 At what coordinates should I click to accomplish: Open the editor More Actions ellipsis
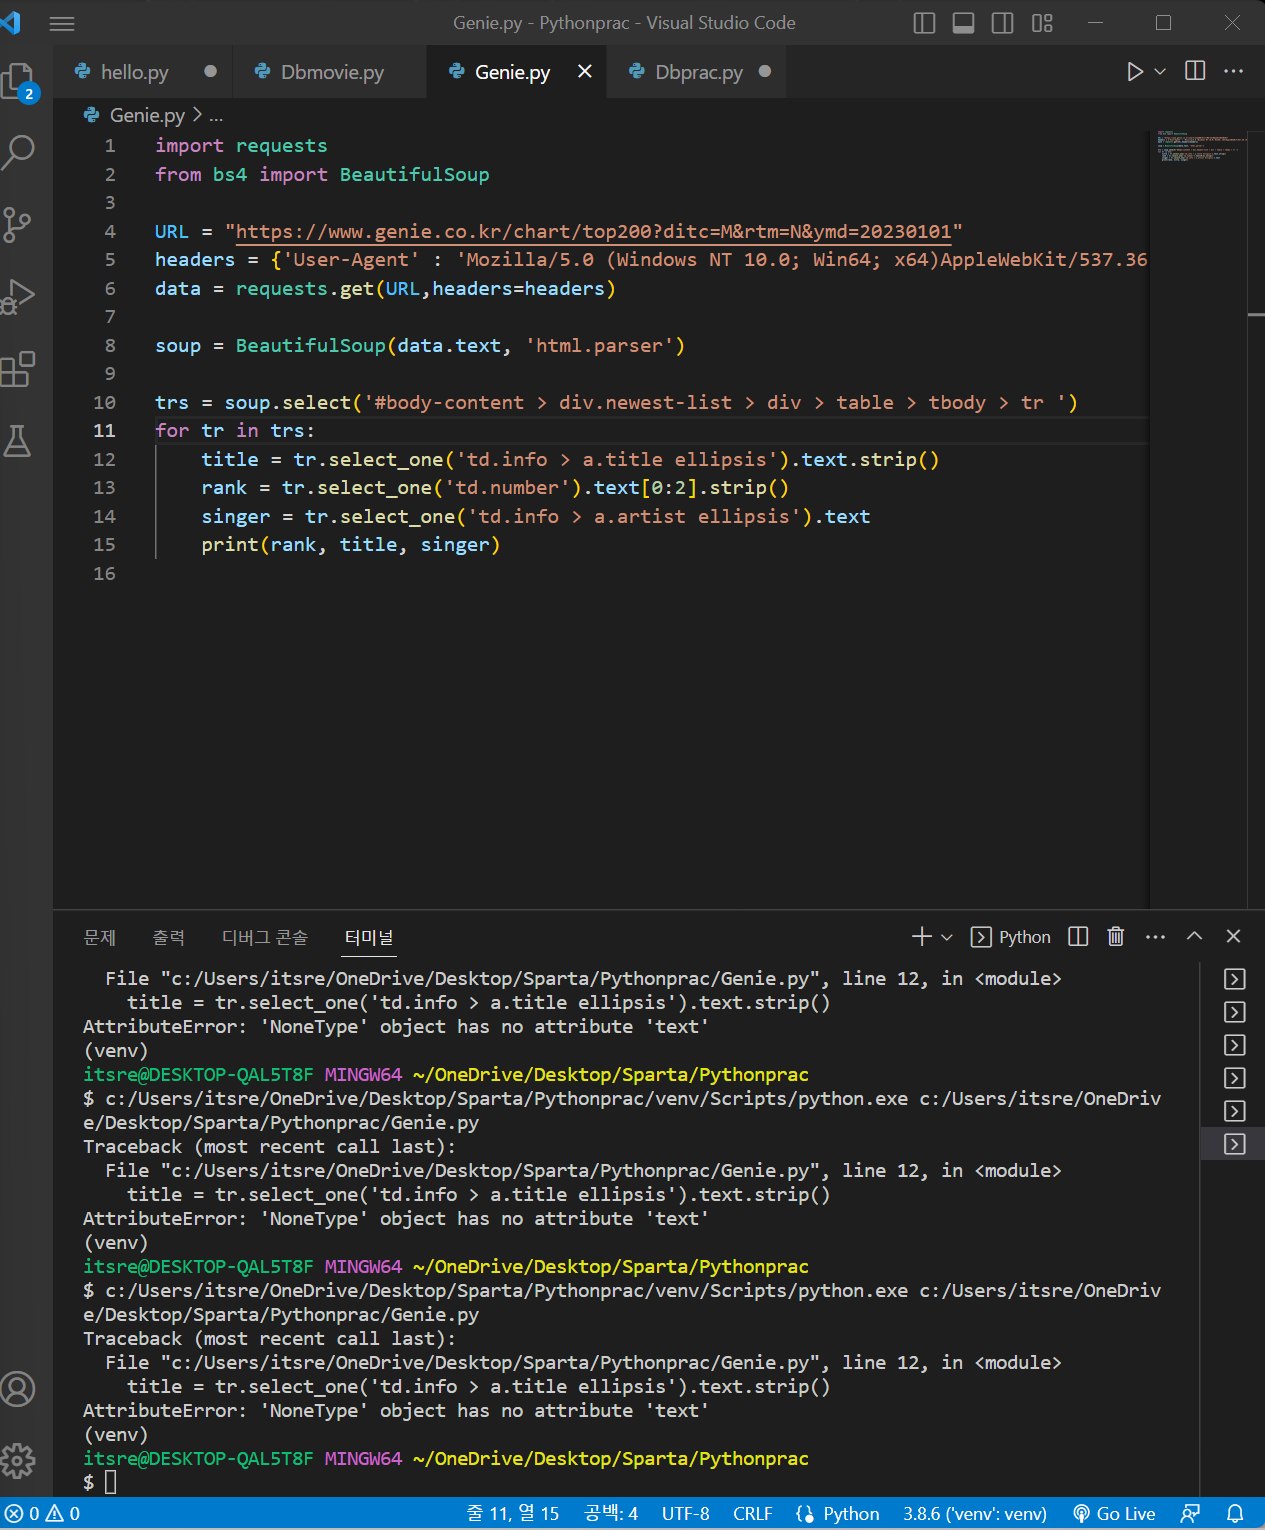pyautogui.click(x=1234, y=71)
